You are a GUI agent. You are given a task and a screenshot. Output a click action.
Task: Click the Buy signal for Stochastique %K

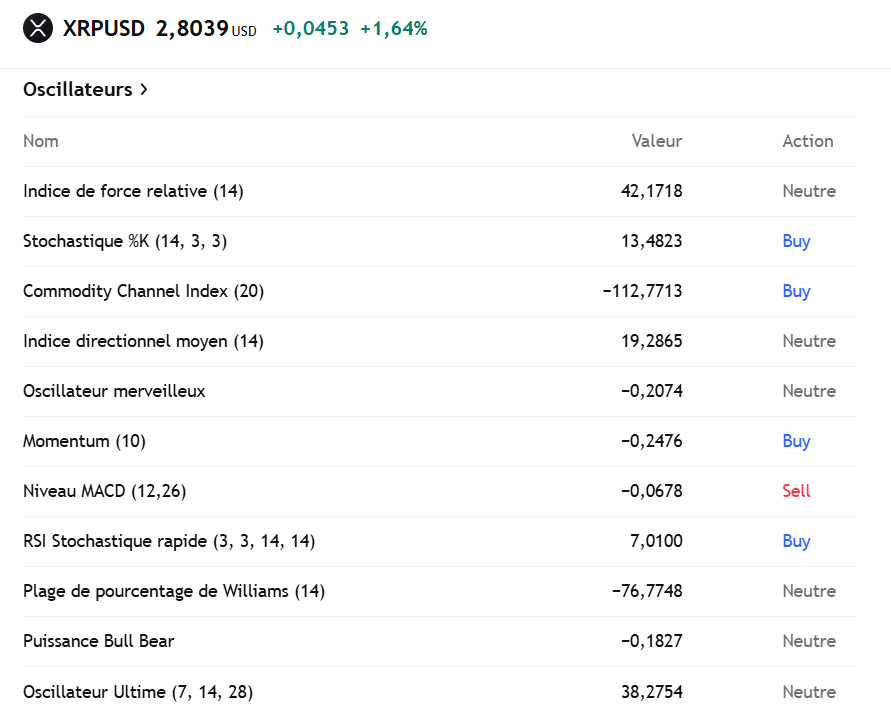coord(796,241)
